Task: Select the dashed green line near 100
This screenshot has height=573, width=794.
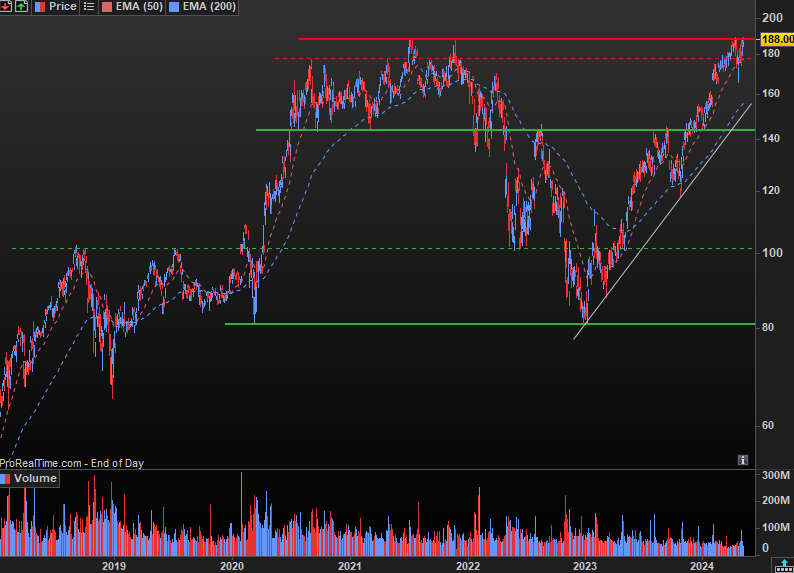Action: [x=382, y=249]
